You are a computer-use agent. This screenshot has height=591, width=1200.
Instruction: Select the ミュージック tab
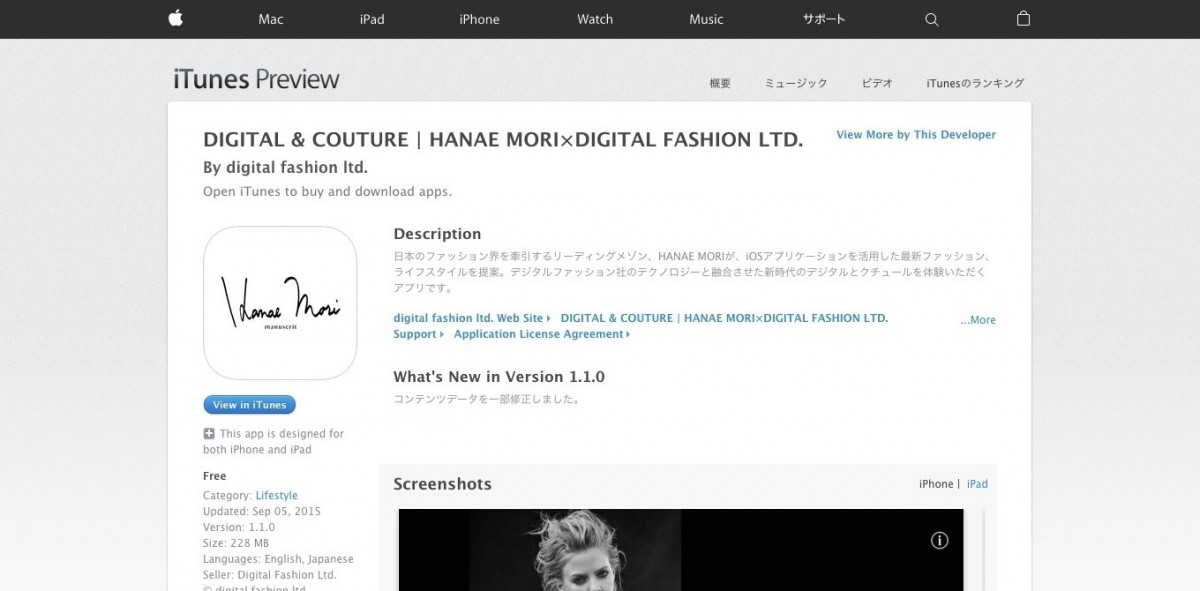click(796, 83)
